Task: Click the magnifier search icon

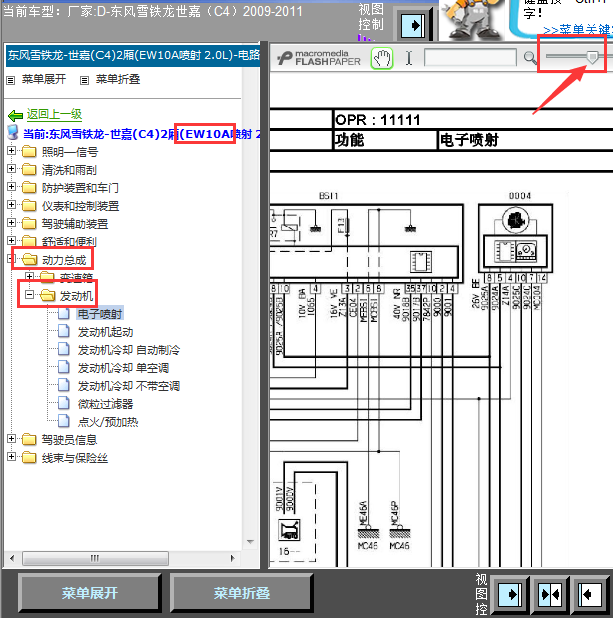Action: (x=530, y=58)
